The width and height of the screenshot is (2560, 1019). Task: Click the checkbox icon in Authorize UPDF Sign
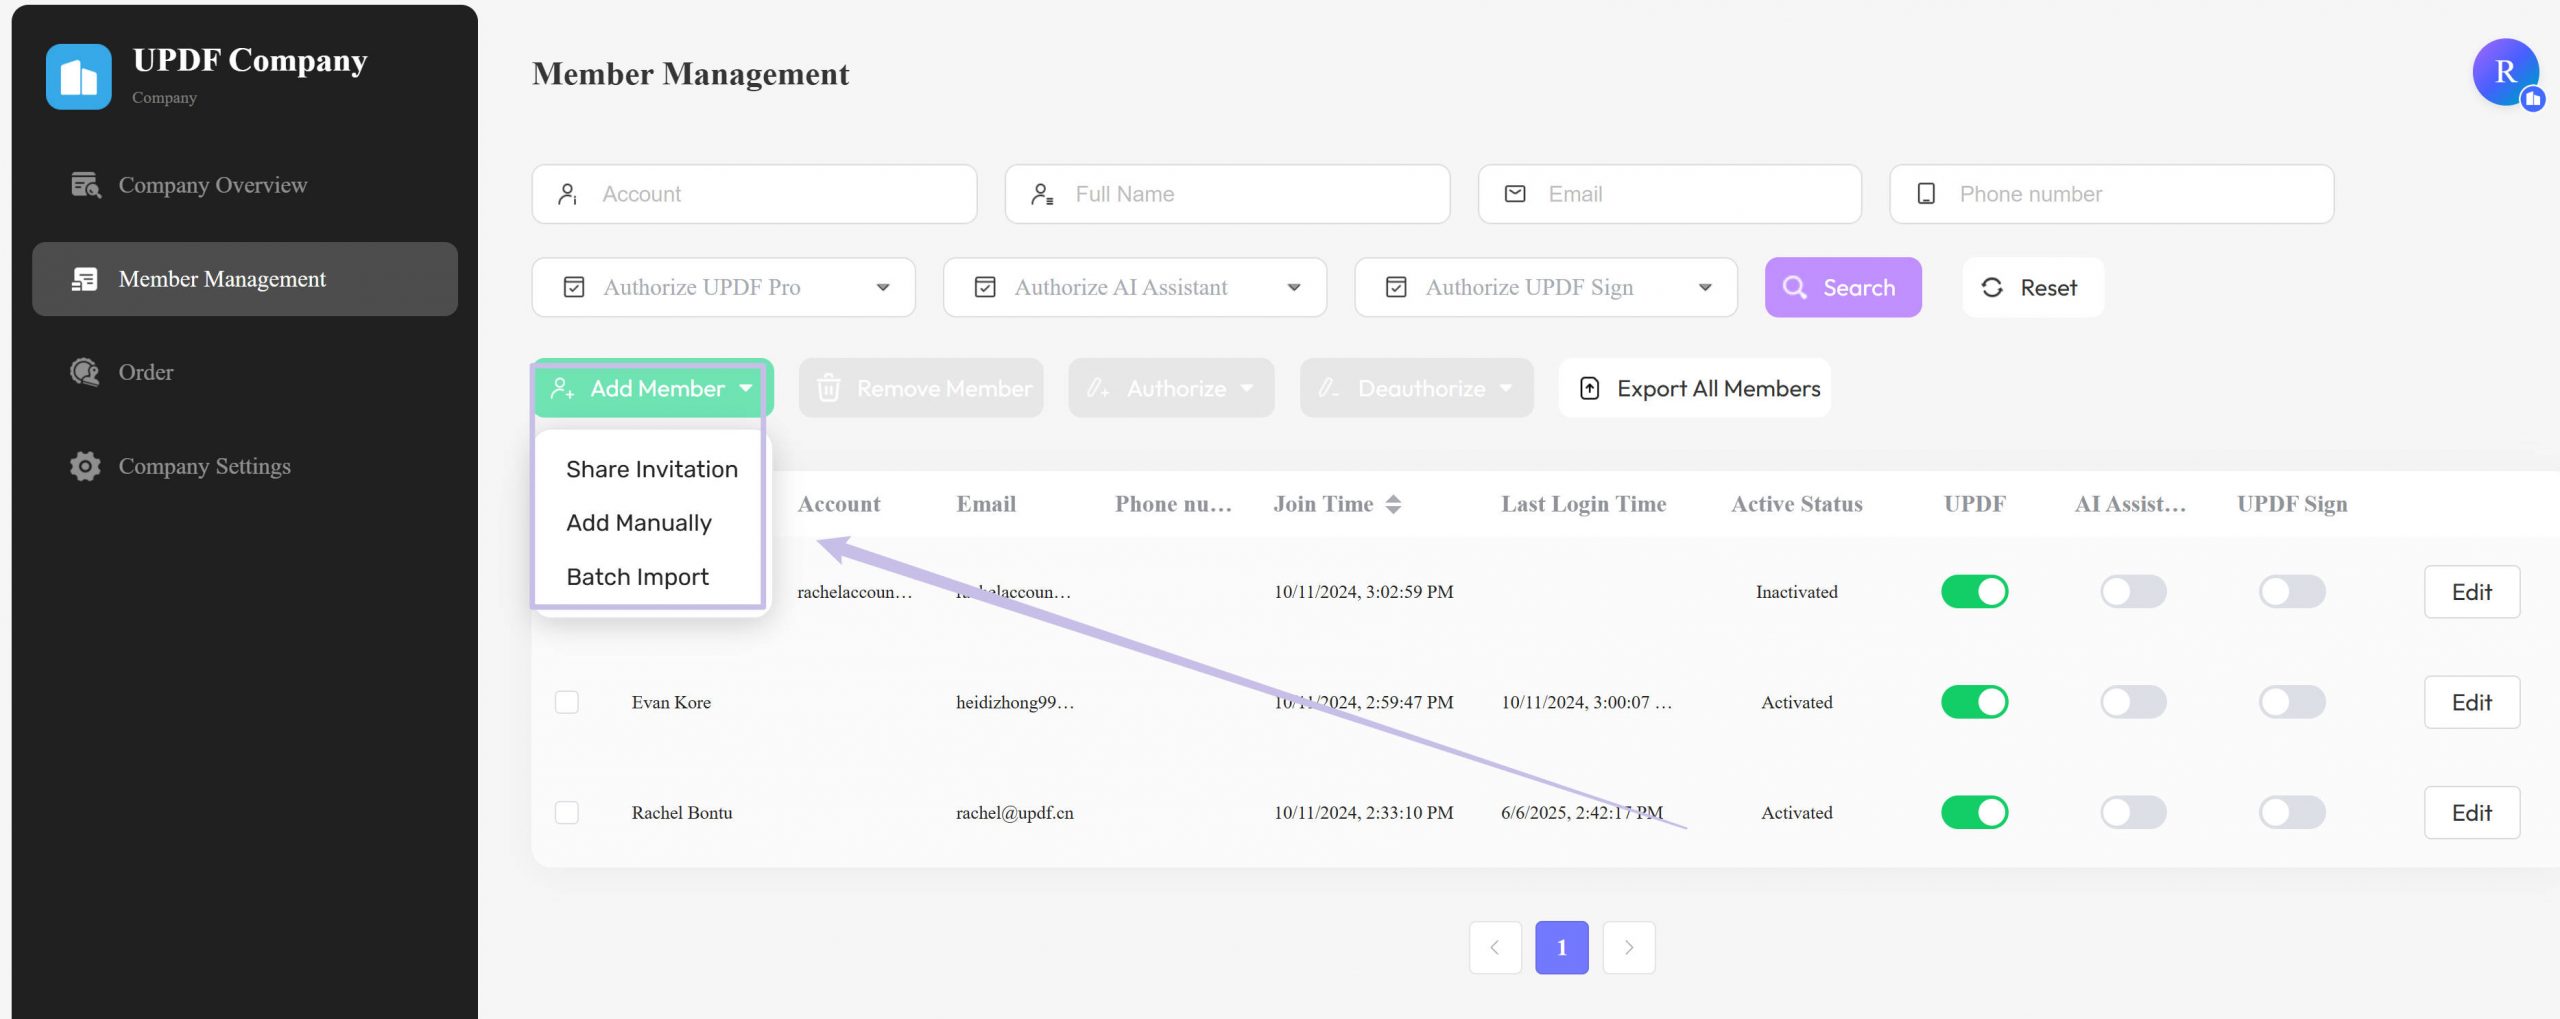click(1396, 288)
